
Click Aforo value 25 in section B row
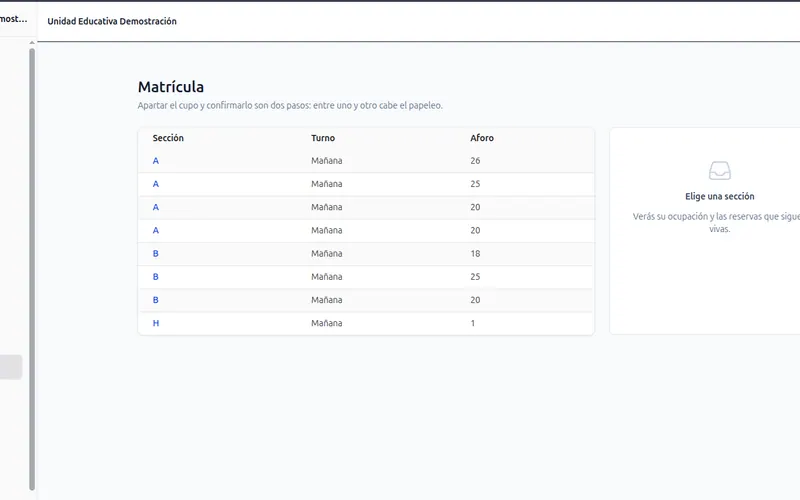pyautogui.click(x=475, y=277)
